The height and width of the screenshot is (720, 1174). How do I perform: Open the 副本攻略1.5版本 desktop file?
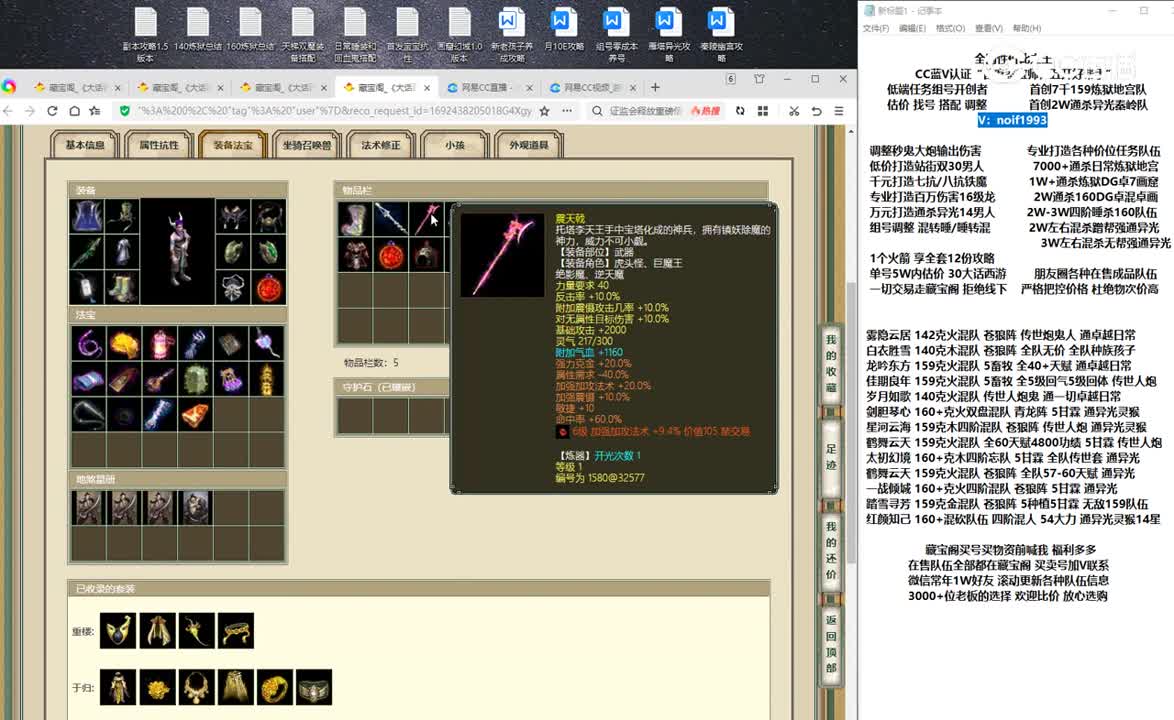145,35
